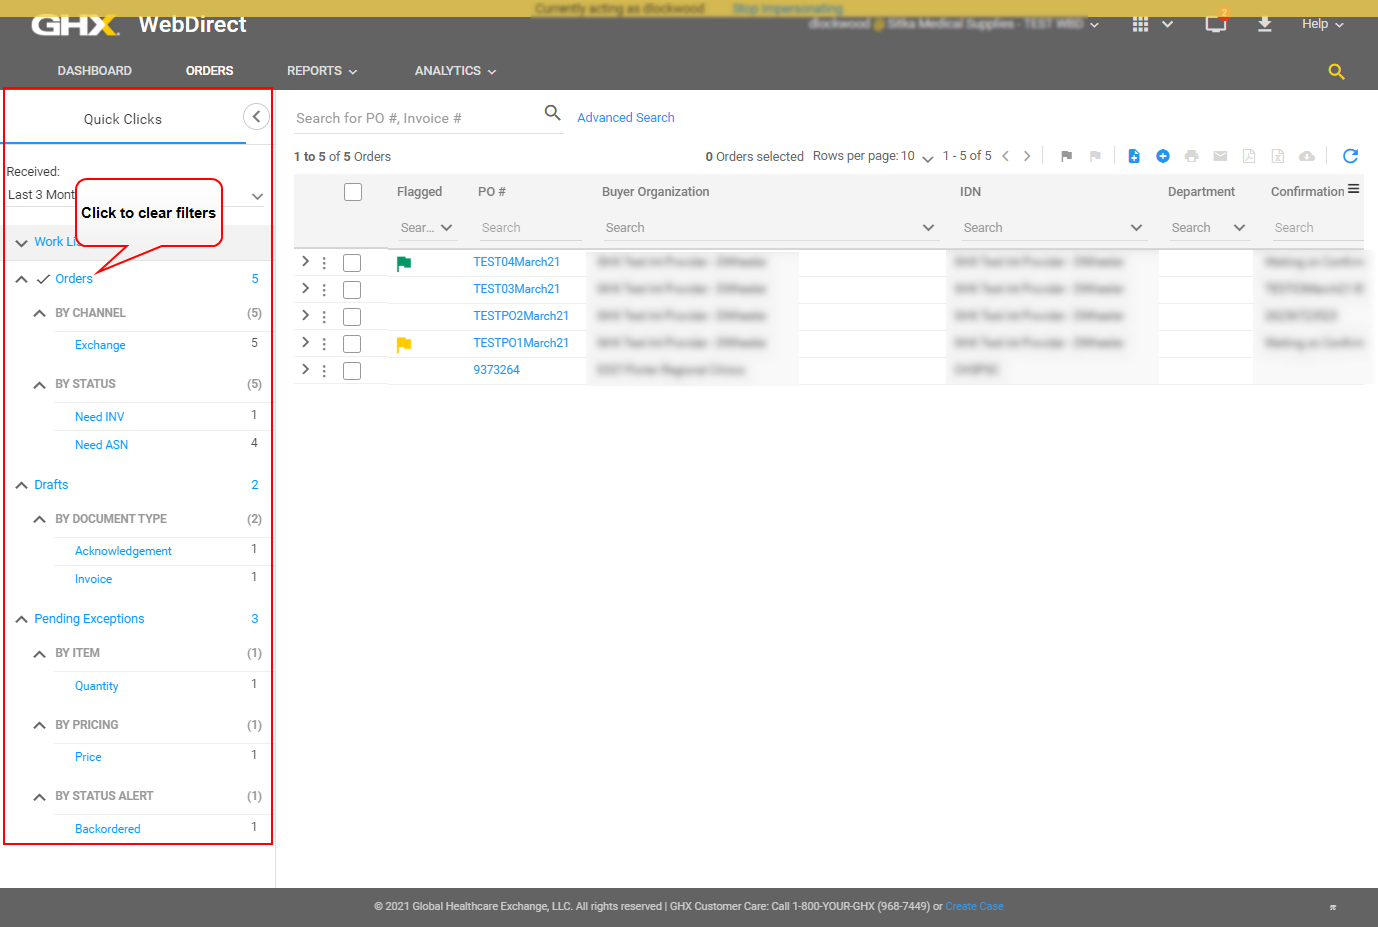
Task: Open the notifications monitor icon
Action: 1216,24
